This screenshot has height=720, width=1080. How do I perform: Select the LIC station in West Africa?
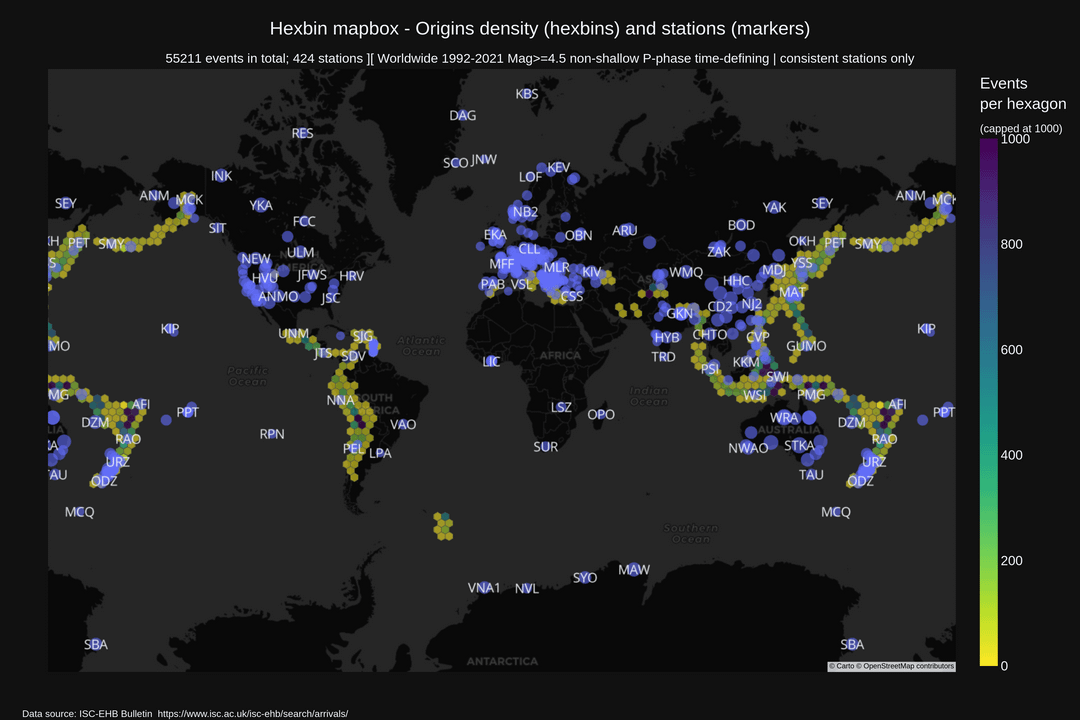click(491, 361)
